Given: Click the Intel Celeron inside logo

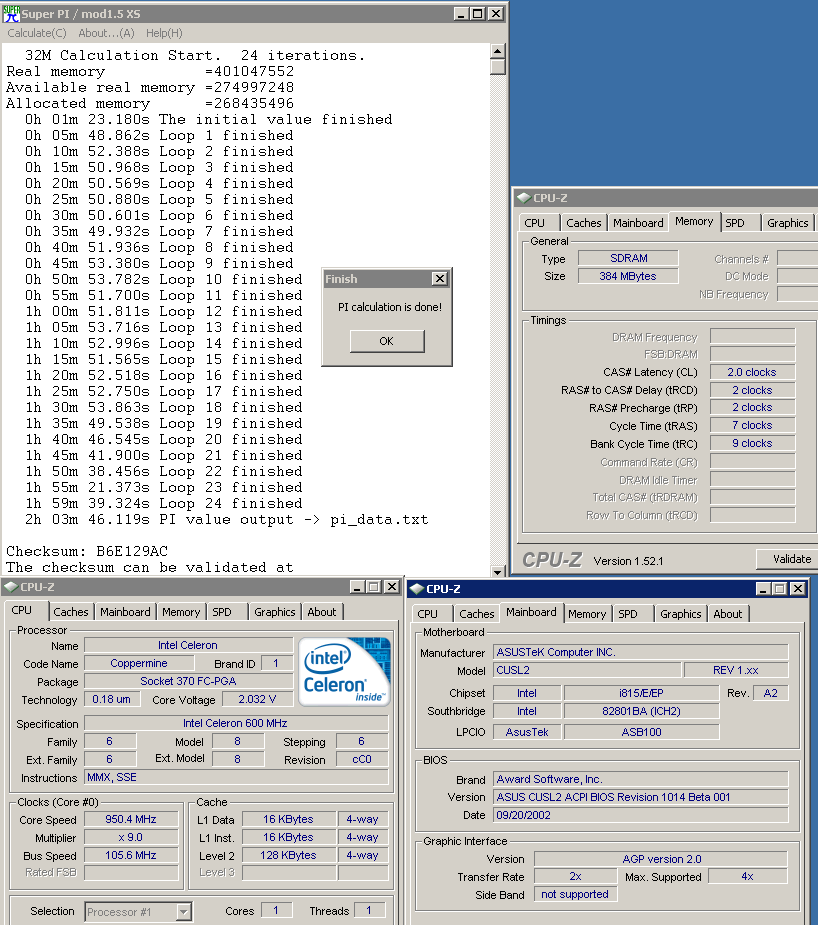Looking at the screenshot, I should pos(345,671).
